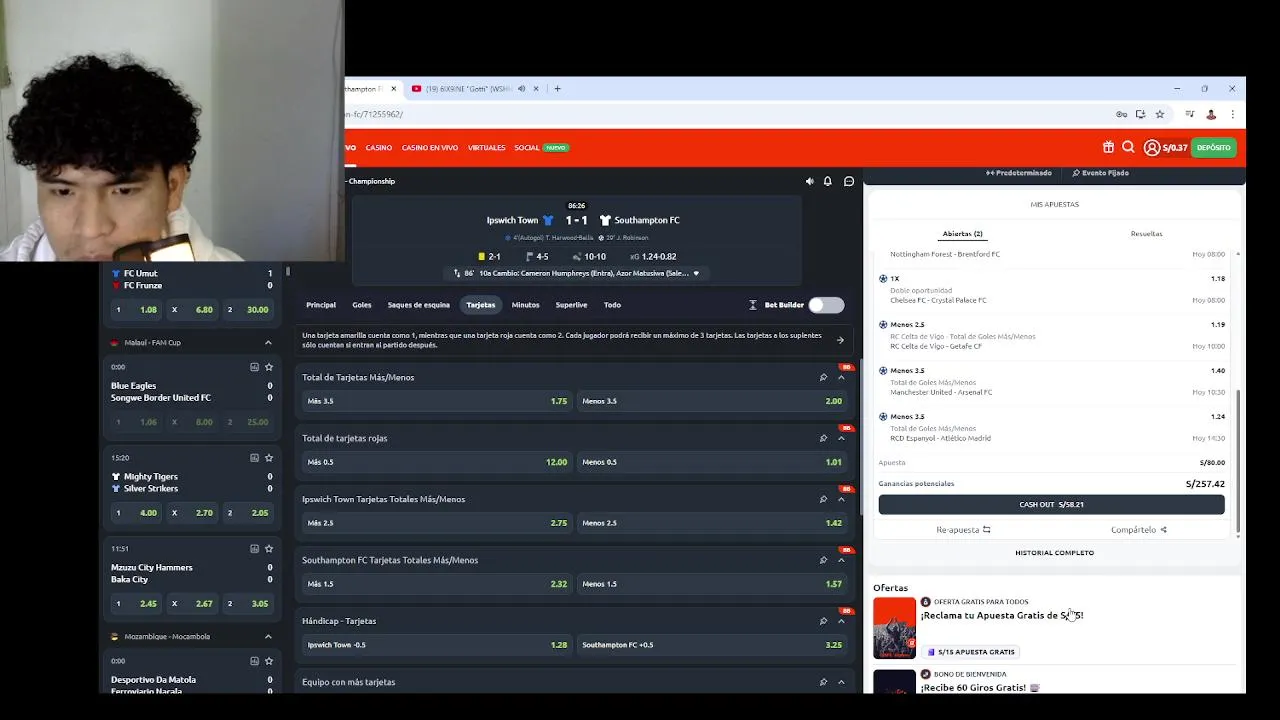Viewport: 1280px width, 720px height.
Task: Switch to the Minutos market tab
Action: [525, 305]
